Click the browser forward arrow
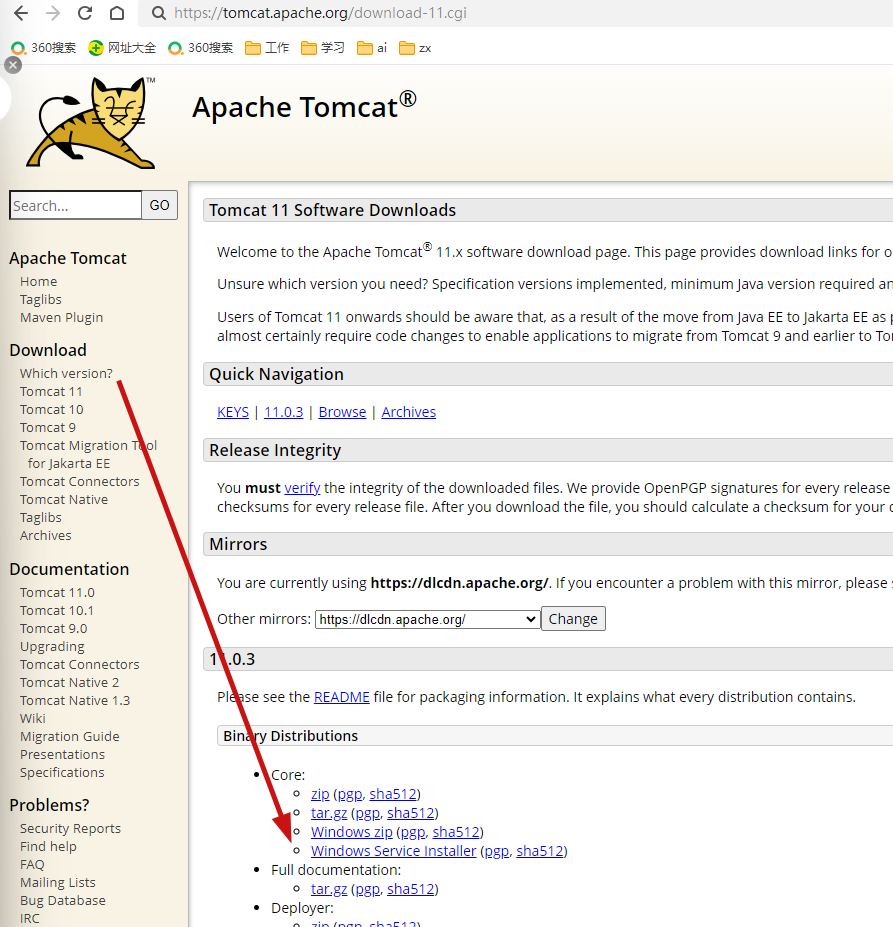The image size is (893, 927). (53, 13)
